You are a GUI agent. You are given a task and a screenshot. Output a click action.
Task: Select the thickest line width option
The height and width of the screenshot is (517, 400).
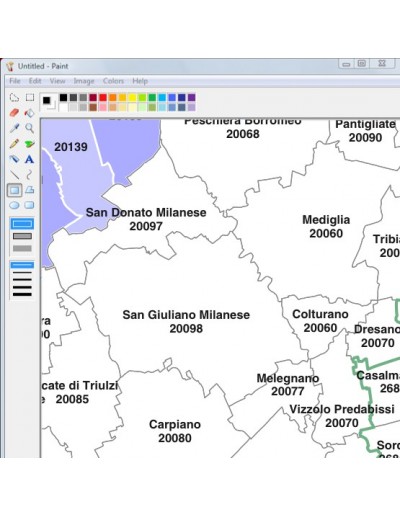coord(22,294)
